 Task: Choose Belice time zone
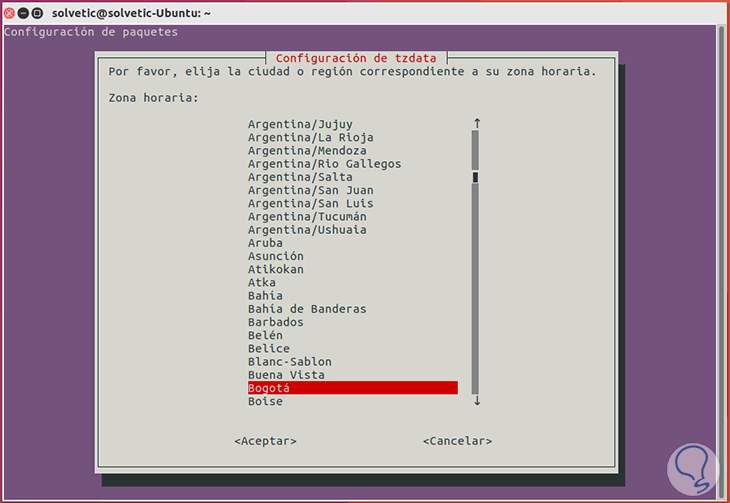pyautogui.click(x=269, y=348)
